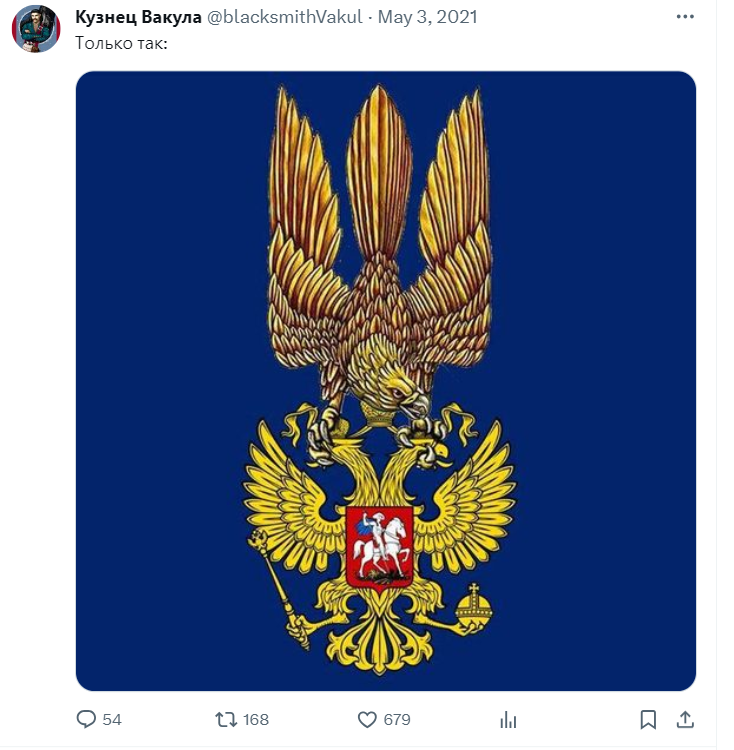Viewport: 734px width, 750px height.
Task: Click the reply speech bubble icon
Action: (86, 719)
